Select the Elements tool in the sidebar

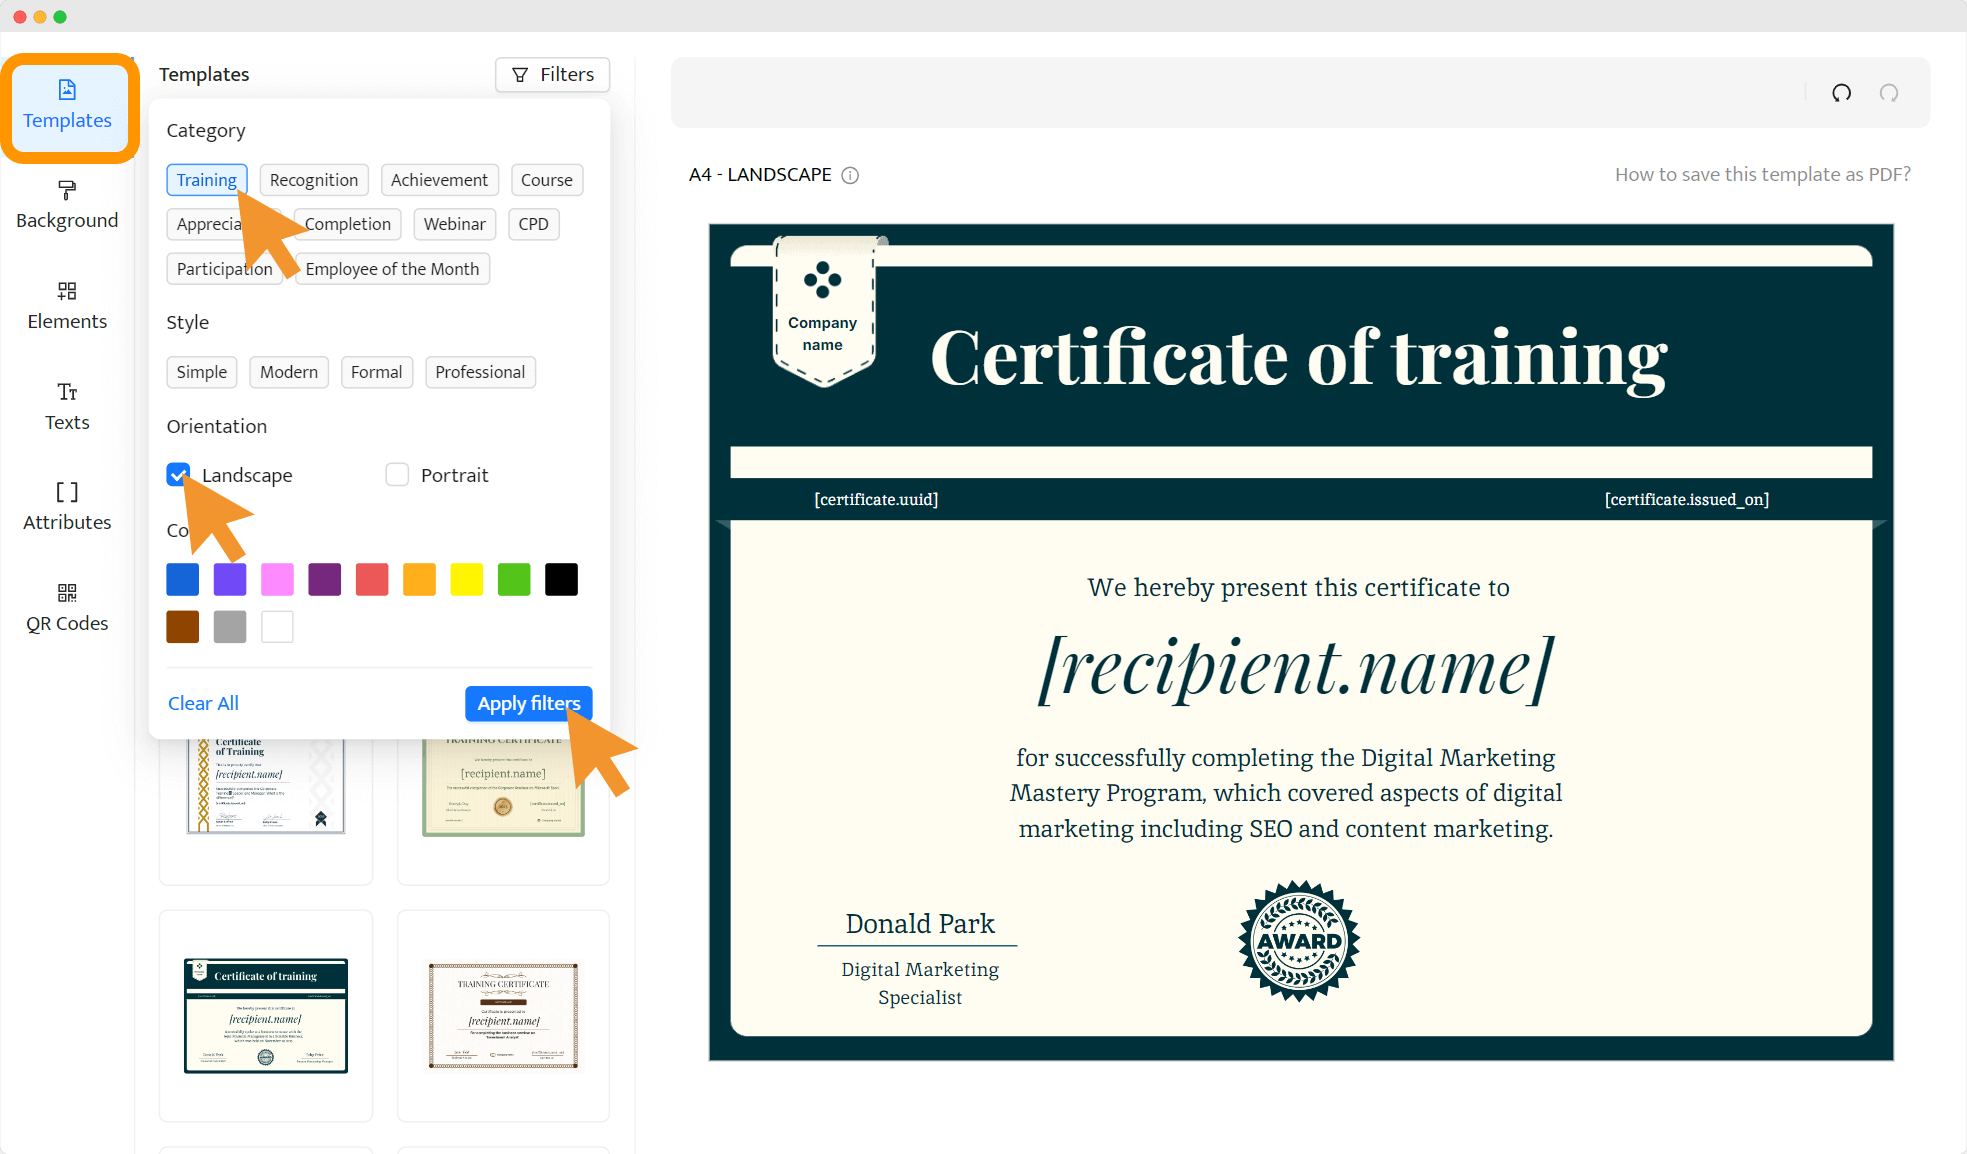click(66, 305)
